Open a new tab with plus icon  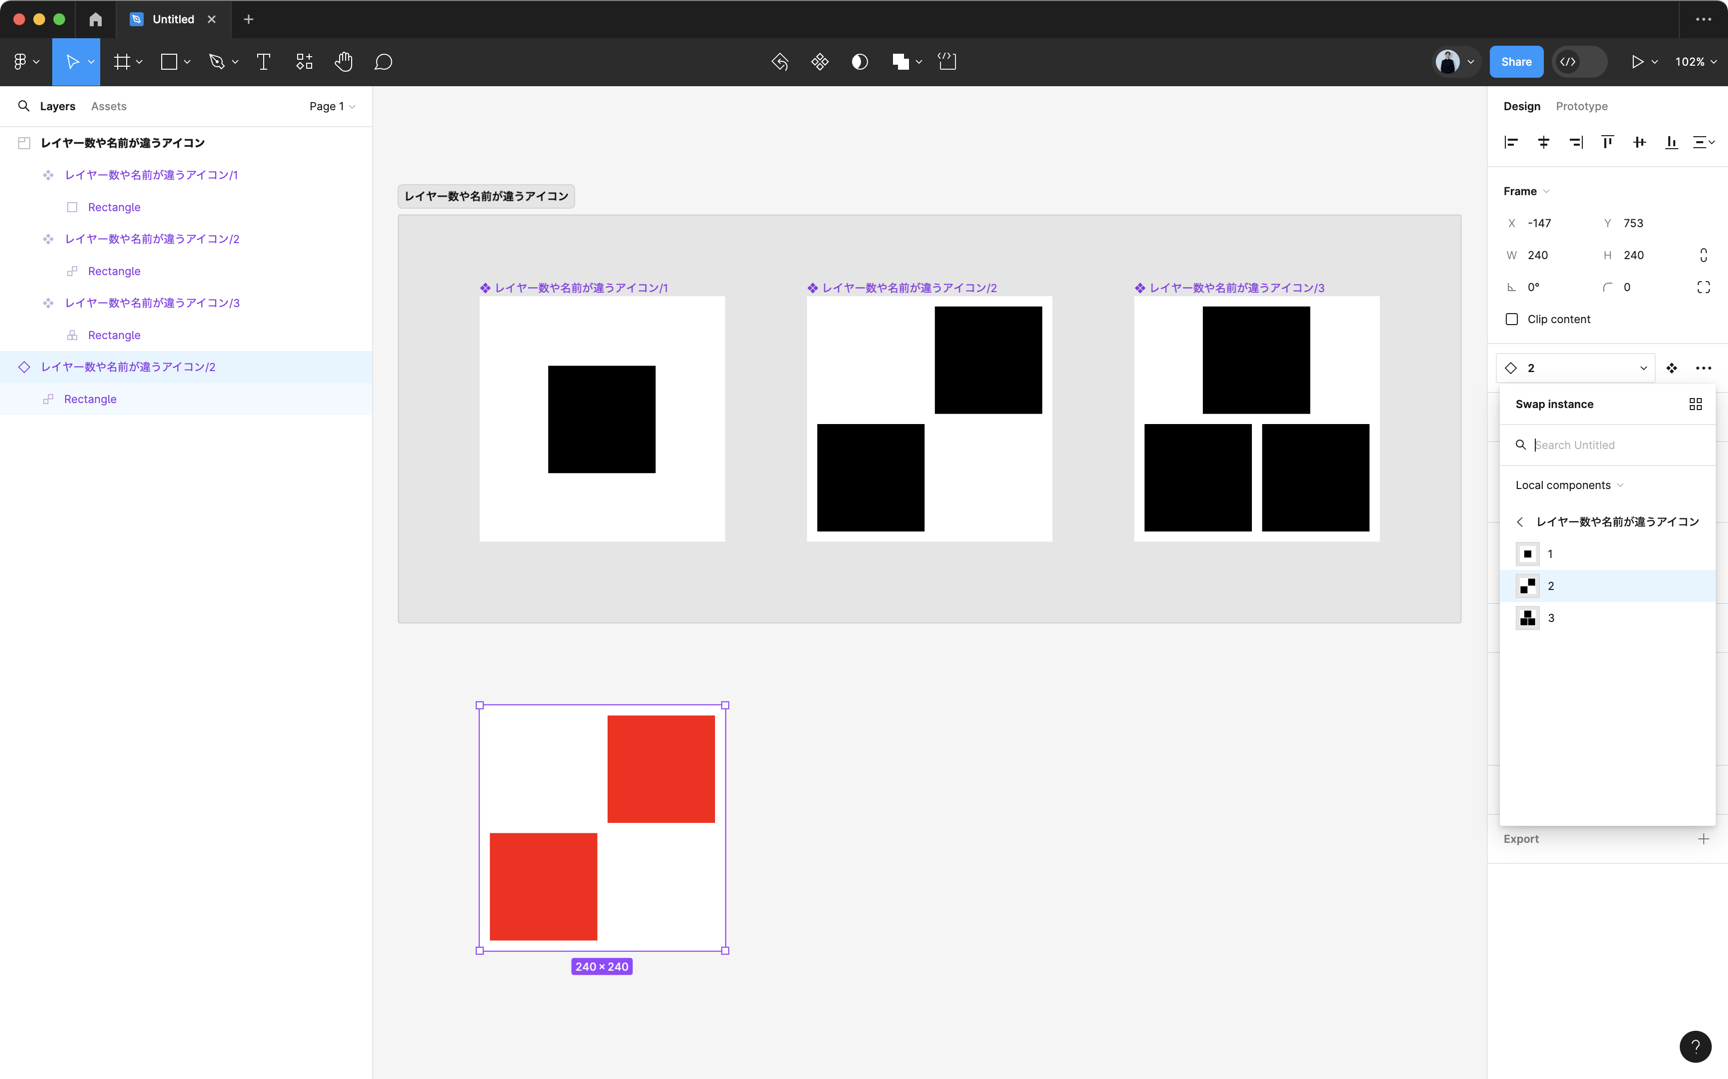(249, 19)
